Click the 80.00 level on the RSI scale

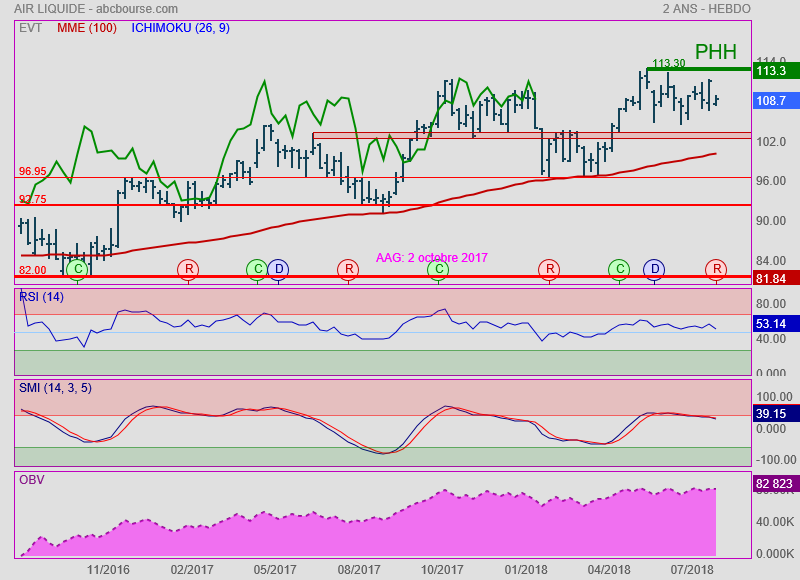(771, 304)
